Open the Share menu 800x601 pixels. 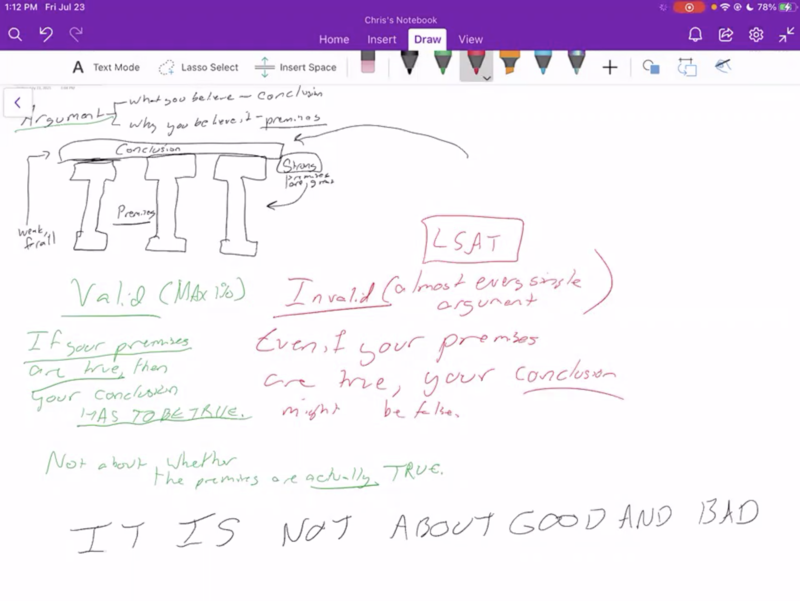pos(726,35)
